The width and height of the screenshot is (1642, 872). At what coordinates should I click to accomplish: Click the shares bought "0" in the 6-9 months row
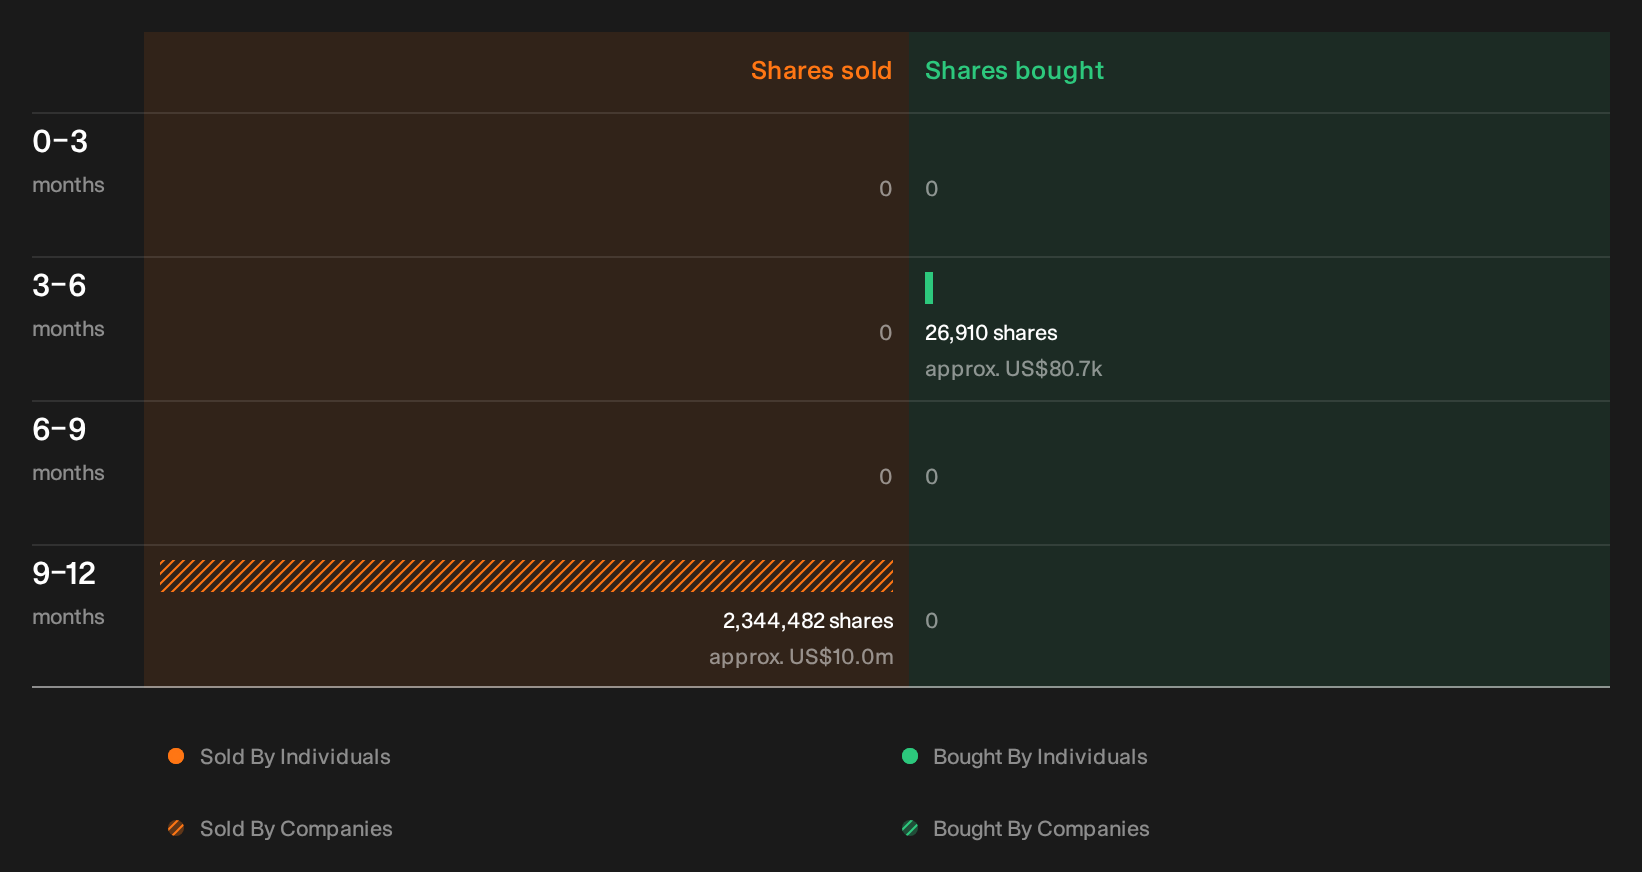click(x=932, y=477)
